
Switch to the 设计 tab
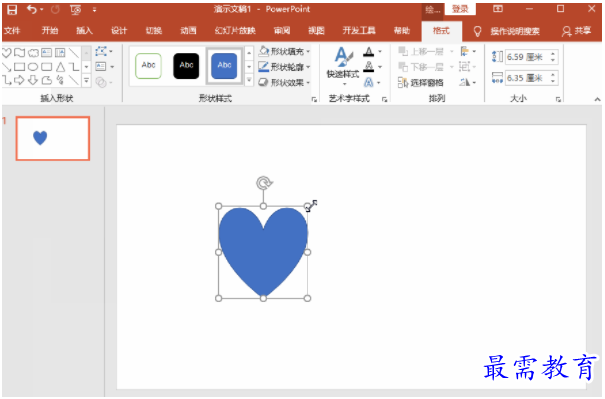point(119,30)
